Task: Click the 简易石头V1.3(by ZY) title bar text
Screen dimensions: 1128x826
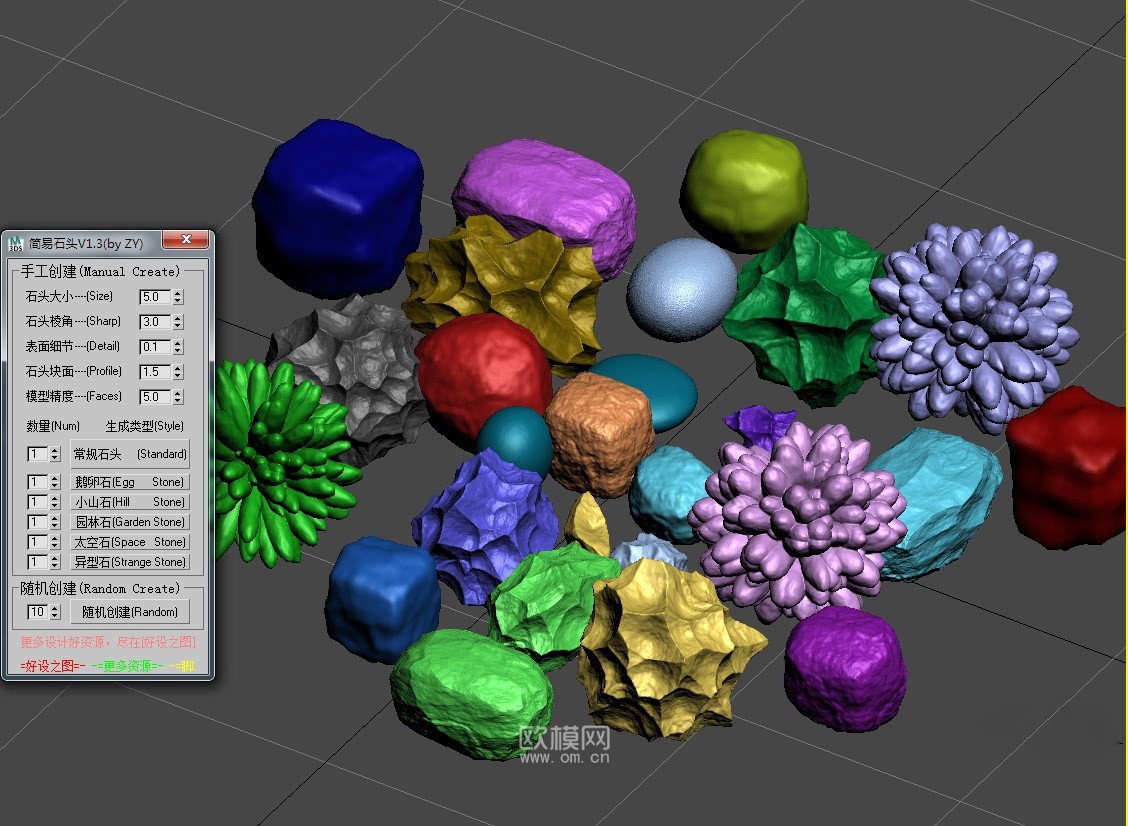Action: (x=86, y=243)
